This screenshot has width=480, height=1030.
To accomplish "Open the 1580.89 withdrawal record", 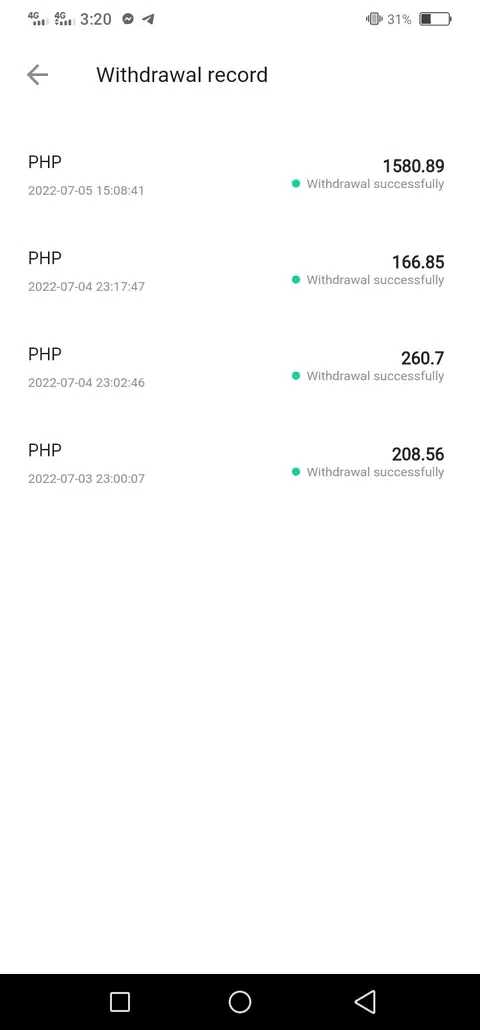I will point(240,175).
